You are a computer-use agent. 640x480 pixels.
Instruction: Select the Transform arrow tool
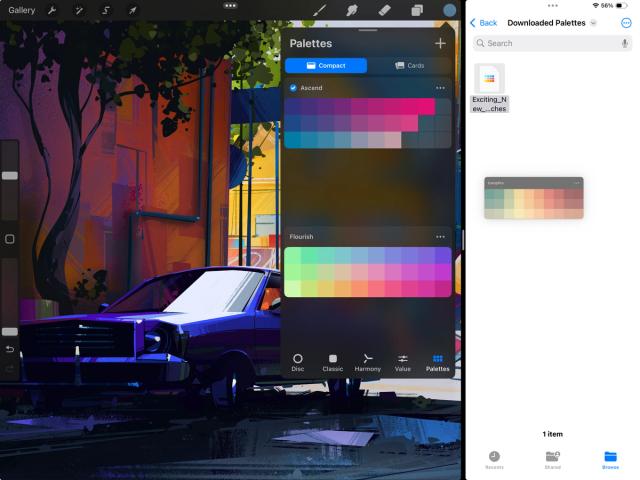133,10
